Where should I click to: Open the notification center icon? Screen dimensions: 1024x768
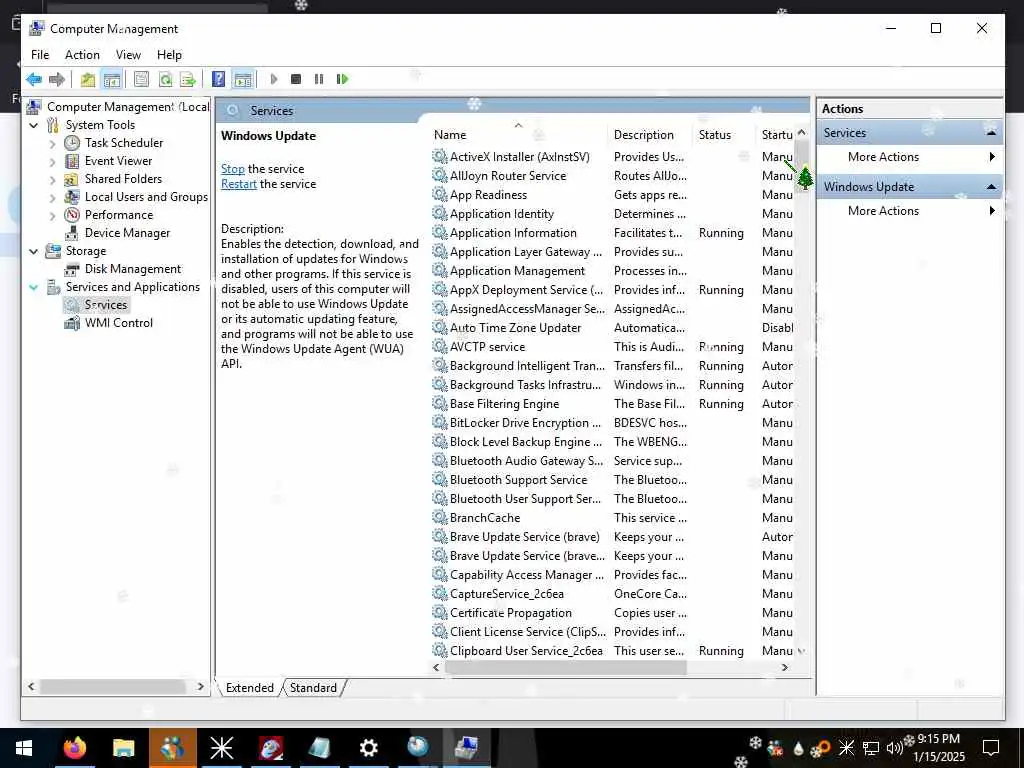(x=991, y=748)
